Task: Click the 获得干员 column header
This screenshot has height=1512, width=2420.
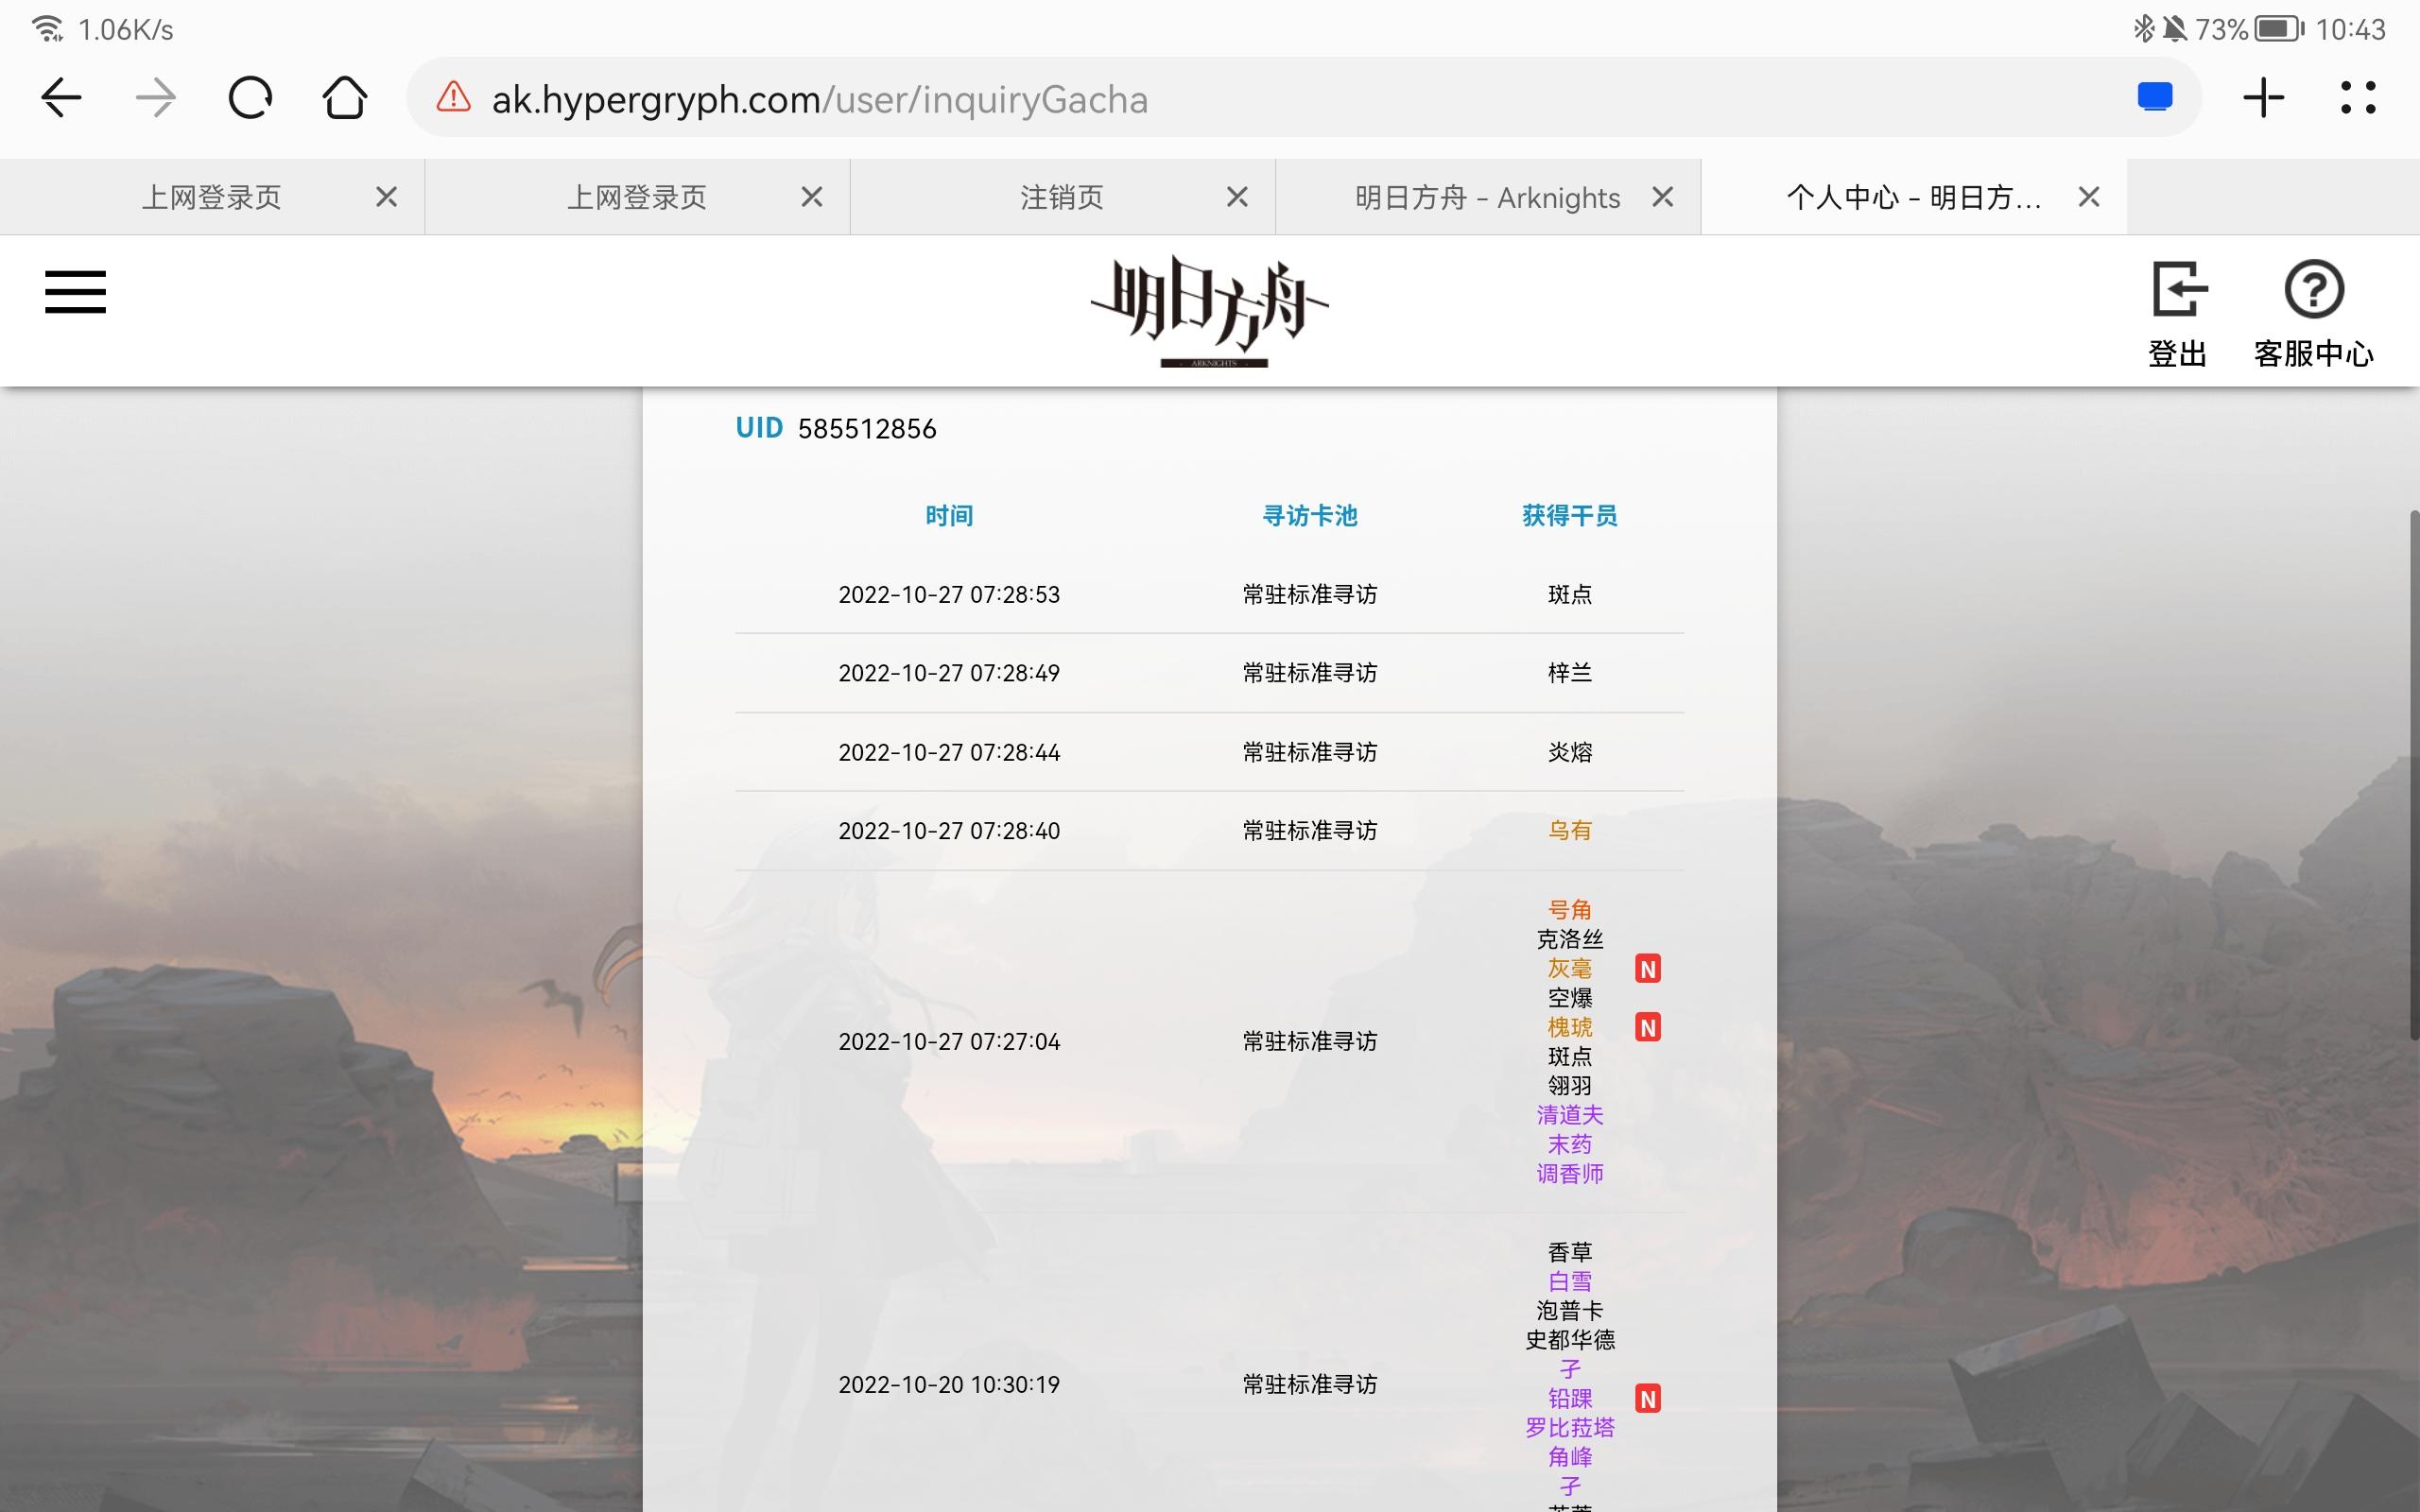Action: [x=1570, y=515]
